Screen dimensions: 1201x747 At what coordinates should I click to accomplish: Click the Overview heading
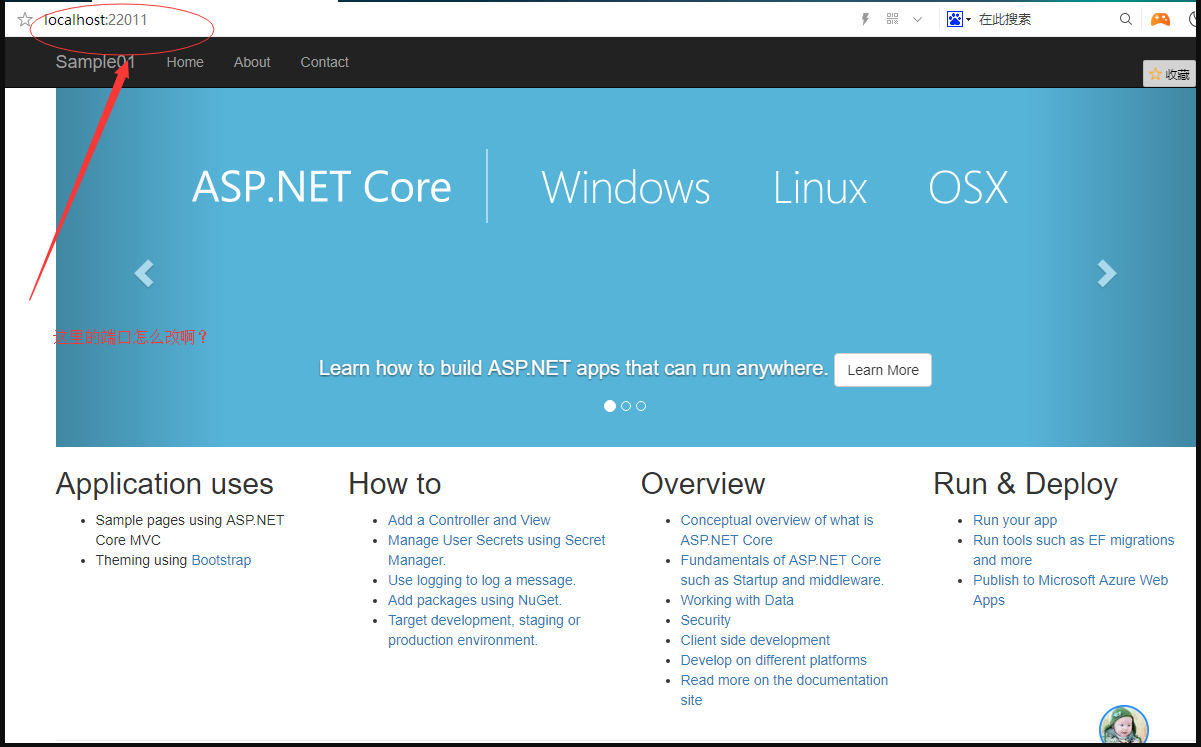[703, 484]
